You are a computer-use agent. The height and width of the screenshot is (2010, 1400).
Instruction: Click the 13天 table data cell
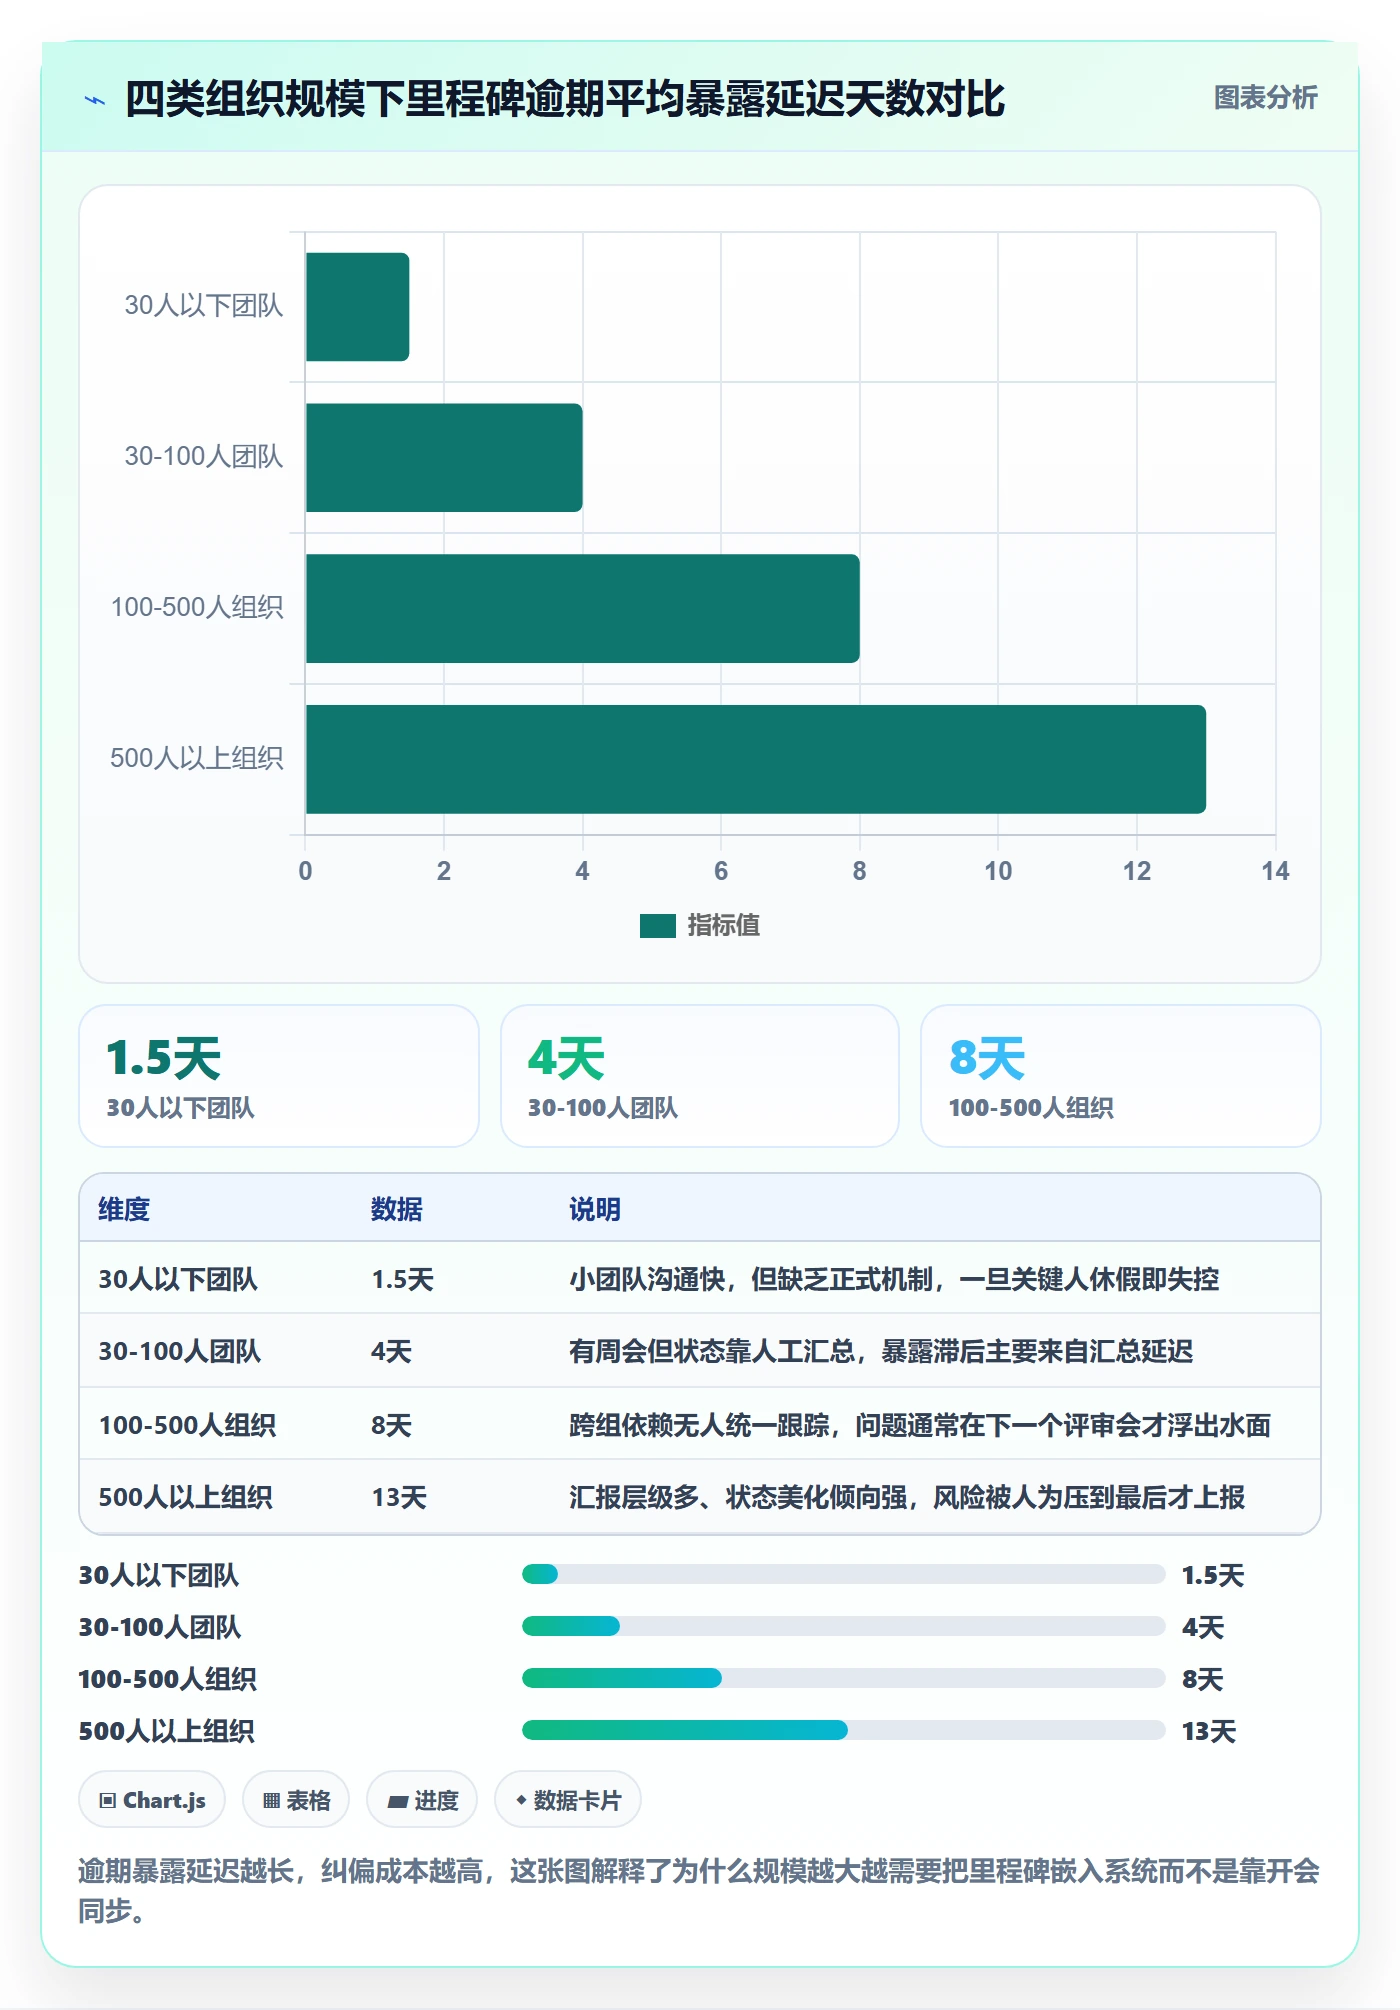(x=399, y=1497)
